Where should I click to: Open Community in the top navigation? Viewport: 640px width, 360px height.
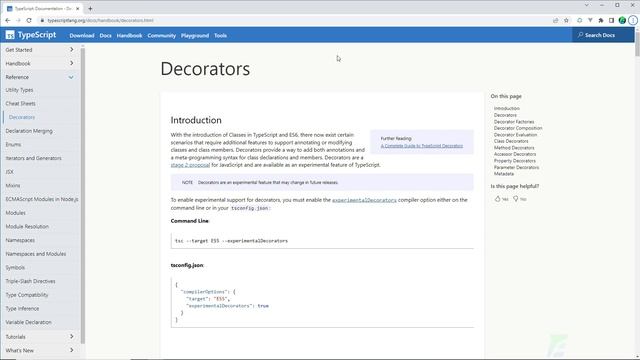click(x=162, y=36)
